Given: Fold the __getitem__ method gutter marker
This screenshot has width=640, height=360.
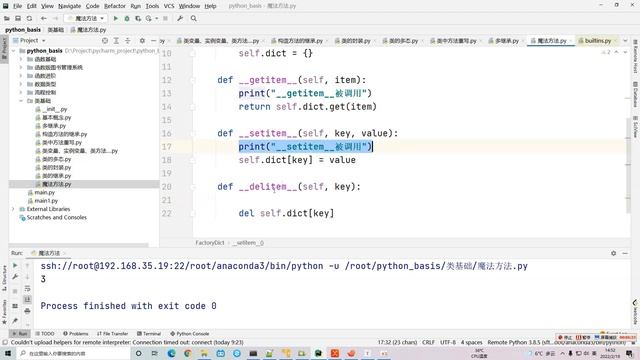Looking at the screenshot, I should [x=192, y=80].
